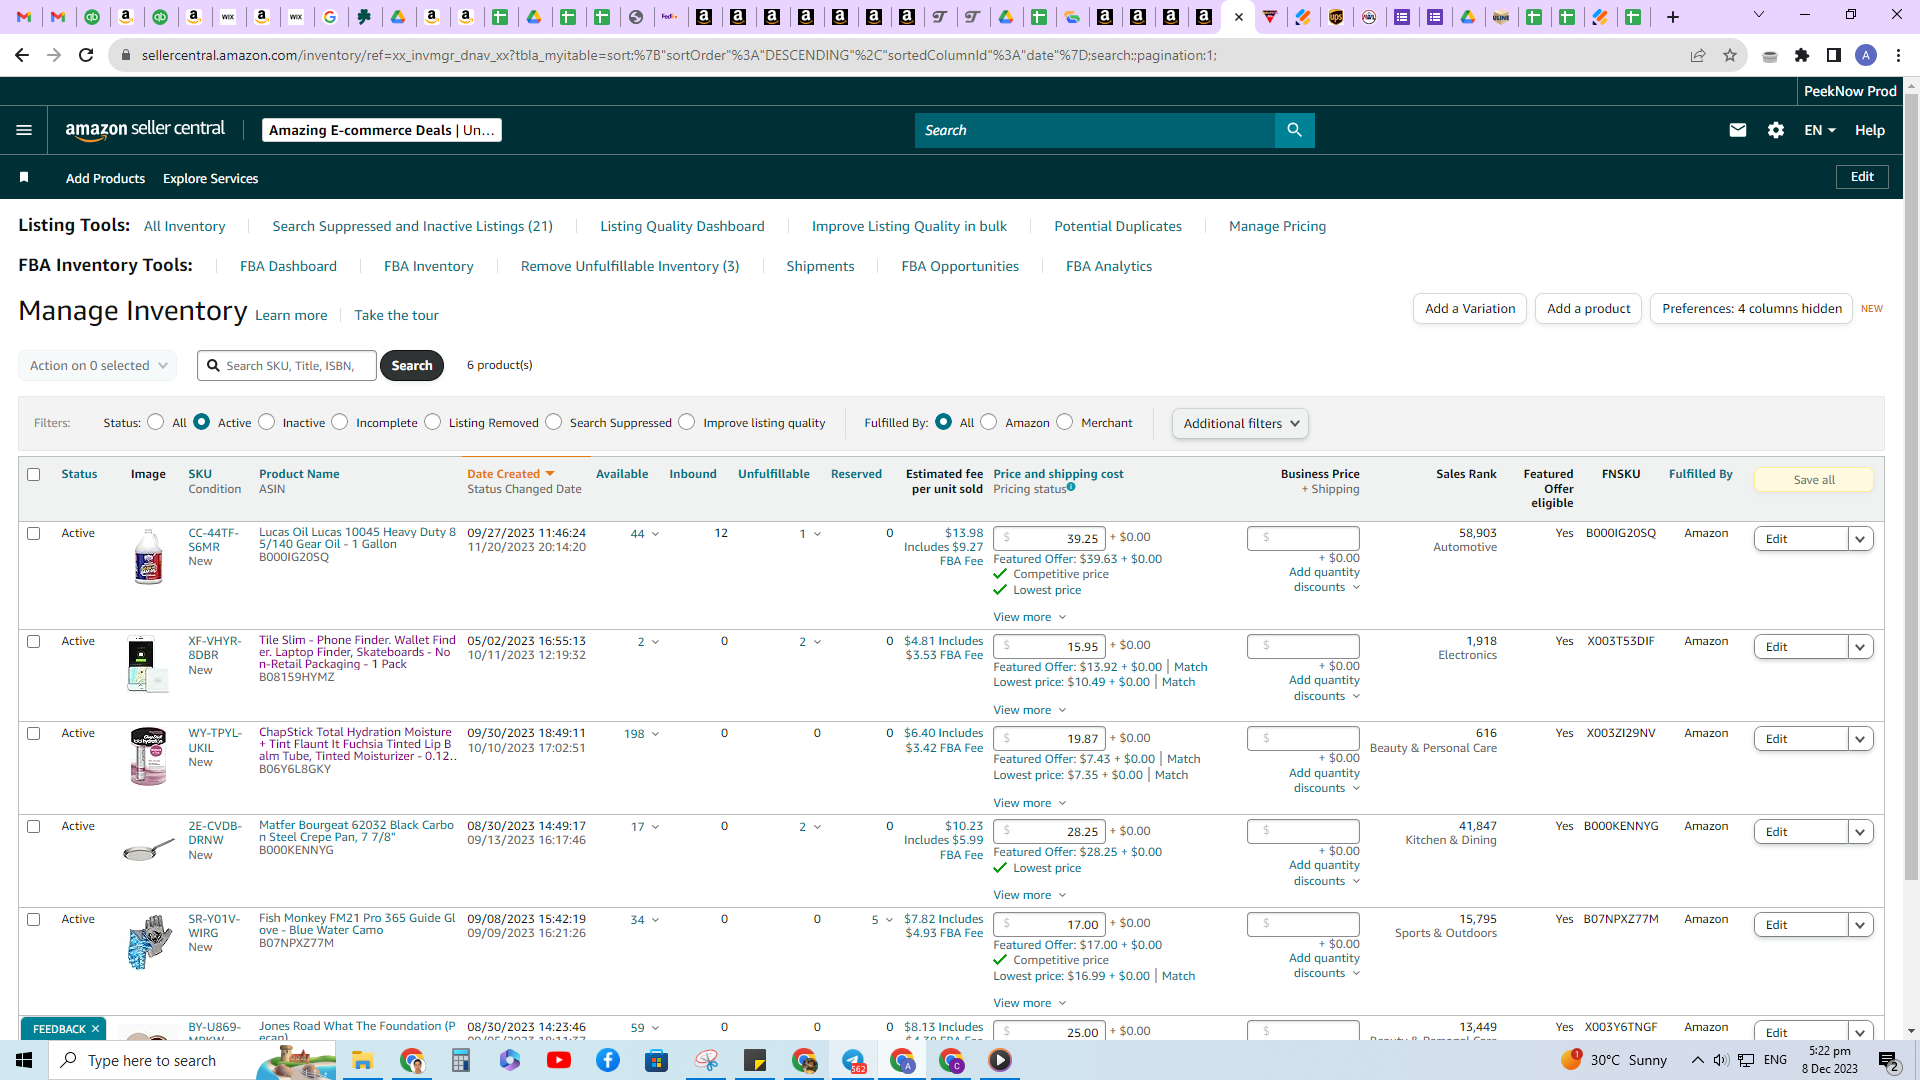The height and width of the screenshot is (1080, 1920).
Task: Open Preferences: 4 columns hidden
Action: coord(1751,308)
